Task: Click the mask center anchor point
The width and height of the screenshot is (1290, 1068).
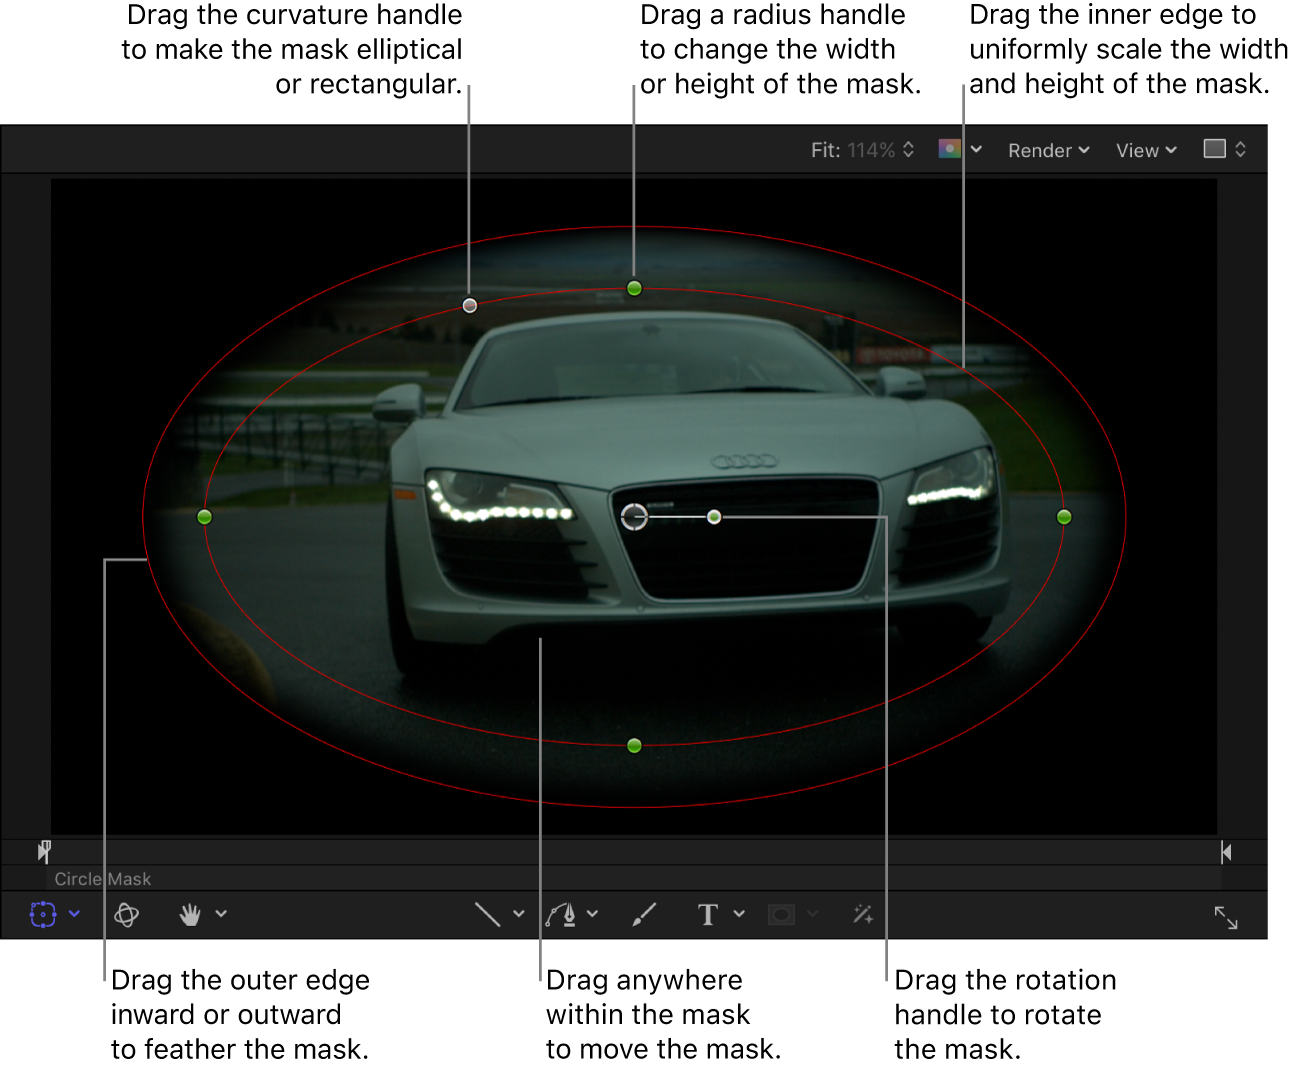Action: pyautogui.click(x=634, y=518)
